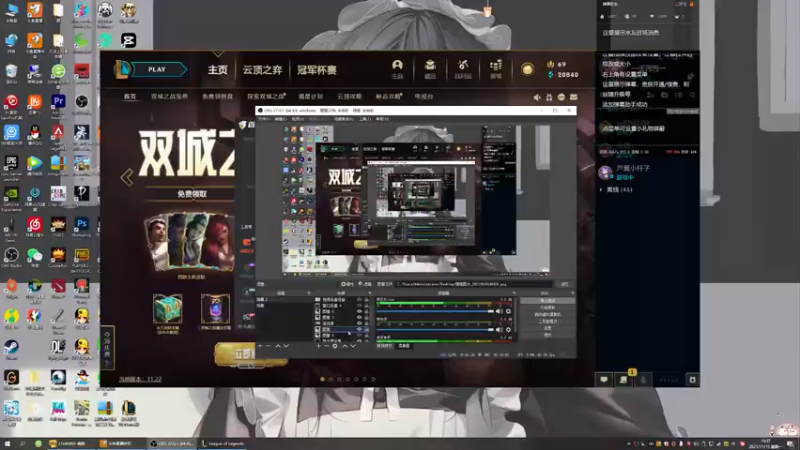The image size is (800, 450).
Task: Pop out the OBS sources dock header icon
Action: click(x=370, y=293)
